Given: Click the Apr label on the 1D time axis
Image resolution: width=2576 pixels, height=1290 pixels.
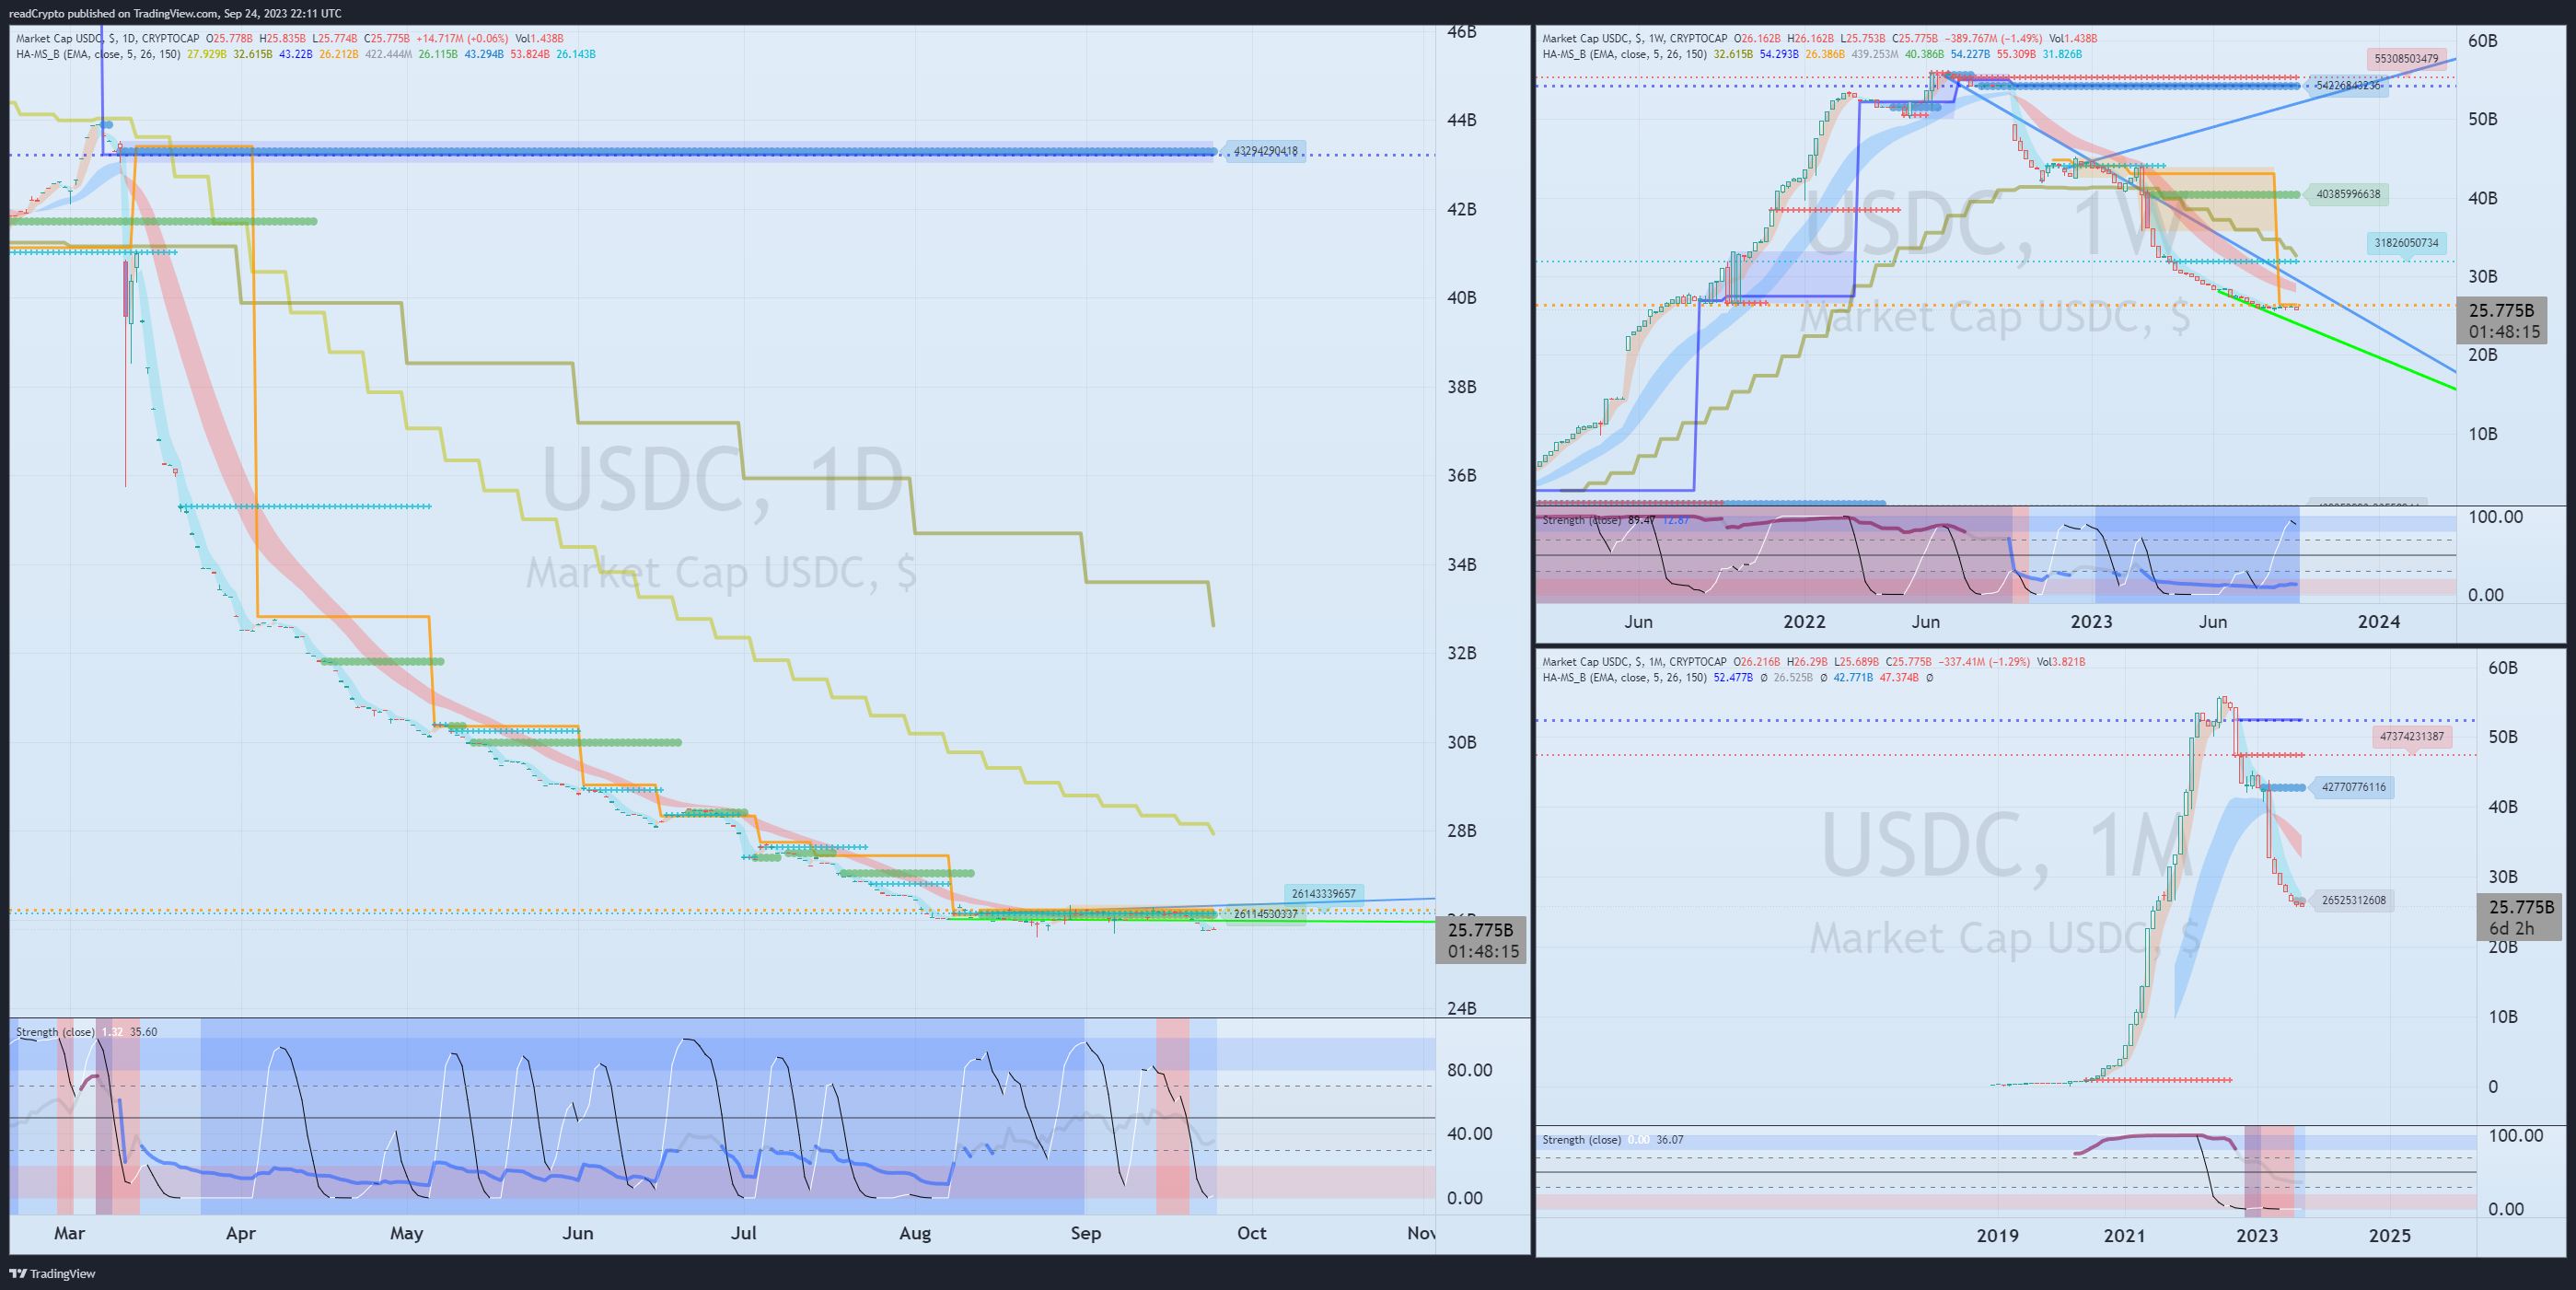Looking at the screenshot, I should pos(241,1233).
